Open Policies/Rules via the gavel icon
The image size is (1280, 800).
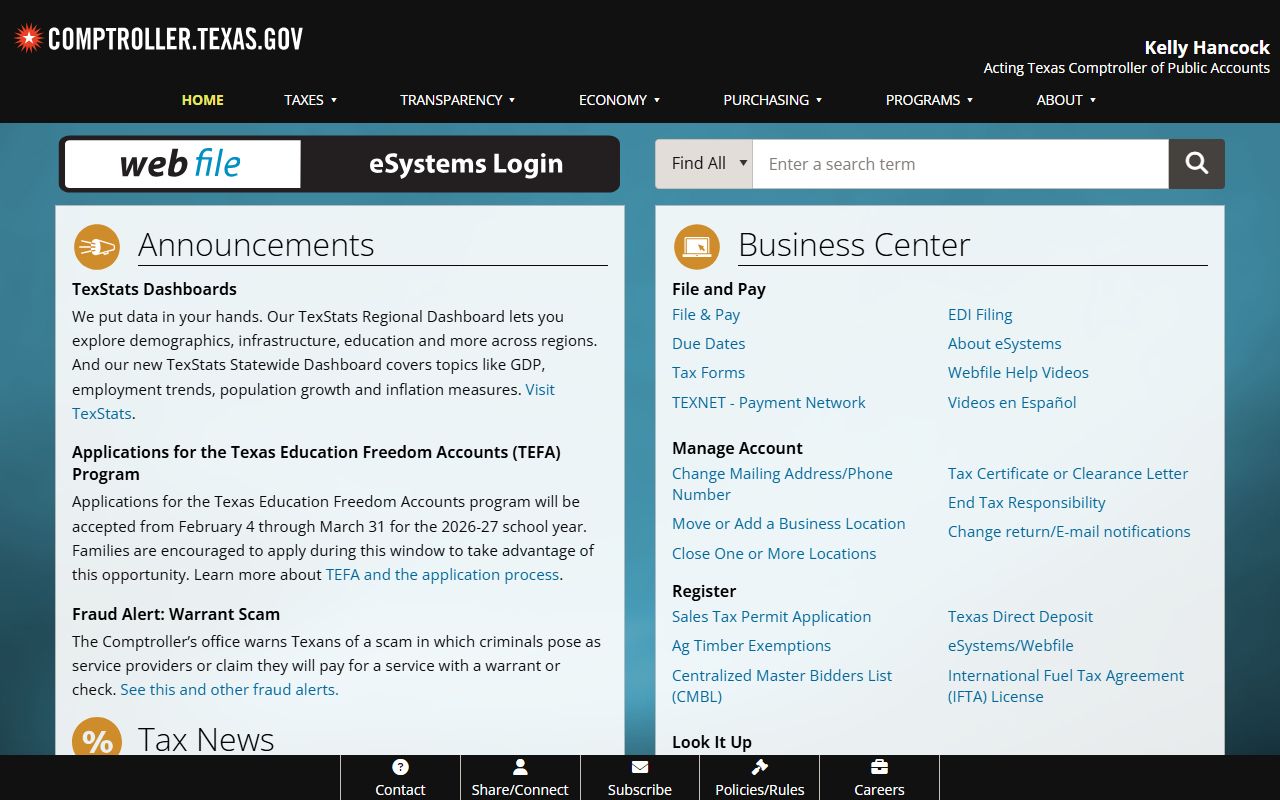760,767
